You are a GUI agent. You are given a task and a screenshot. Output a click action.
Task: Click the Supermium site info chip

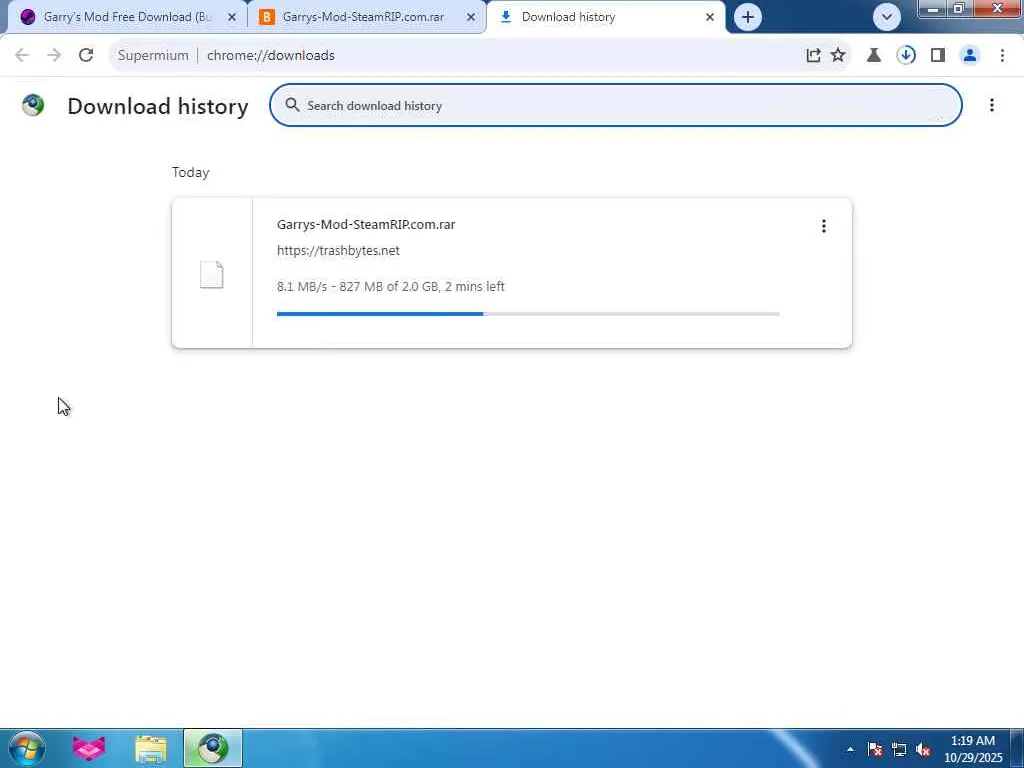point(153,56)
